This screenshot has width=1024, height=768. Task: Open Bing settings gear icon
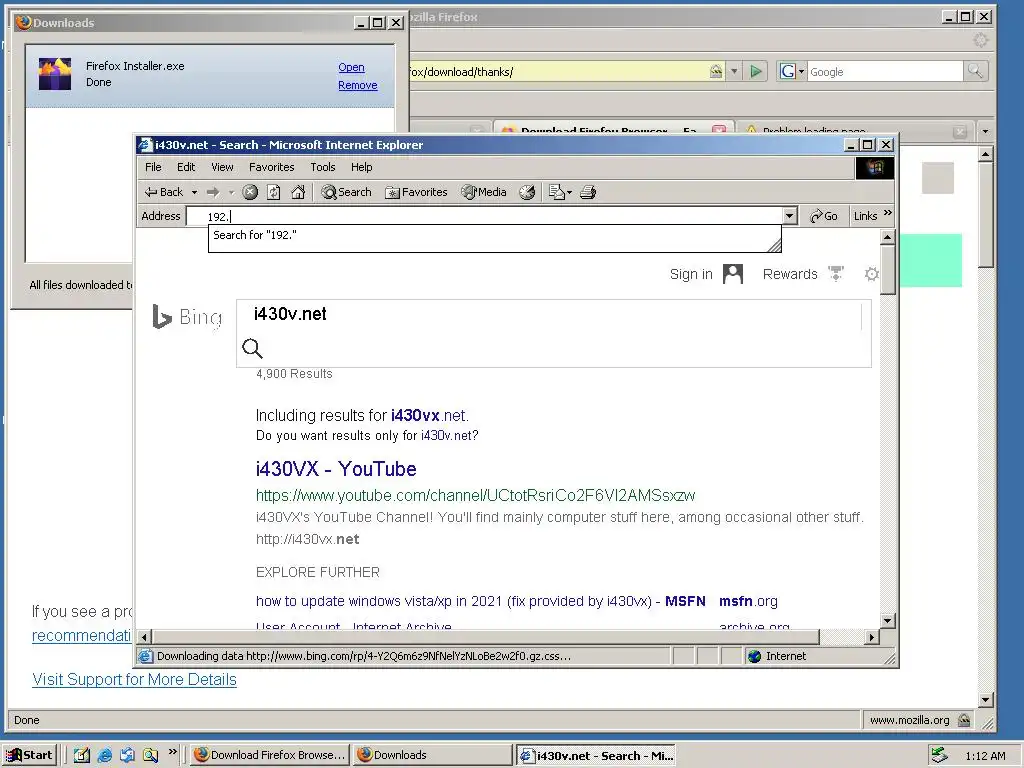point(871,274)
